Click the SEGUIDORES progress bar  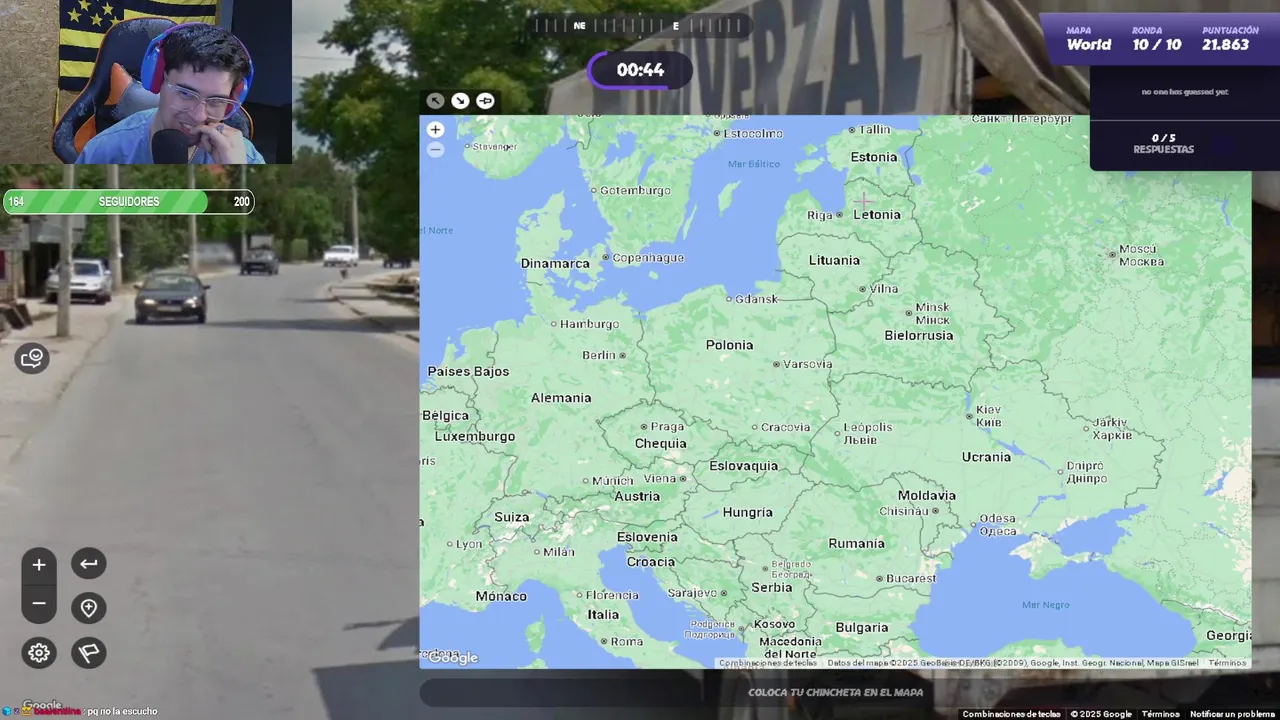tap(128, 202)
